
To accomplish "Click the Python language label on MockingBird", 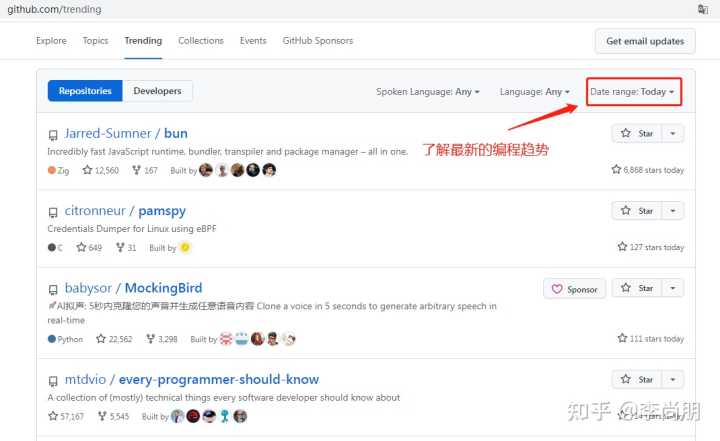I will pos(65,339).
